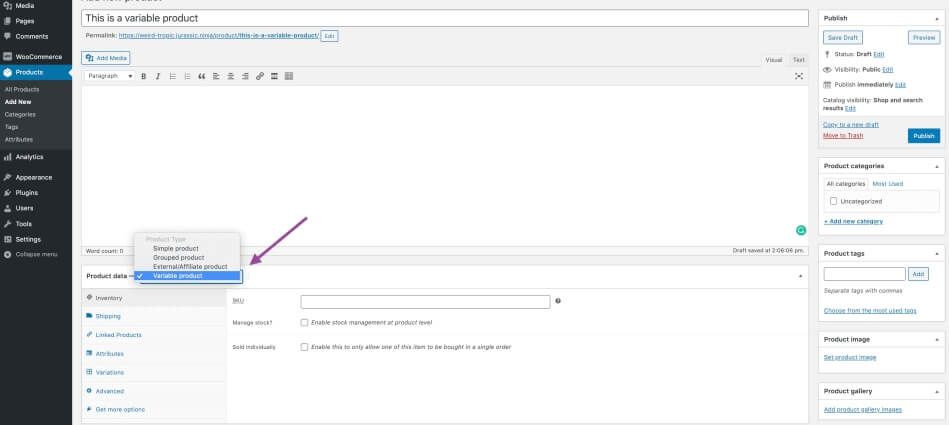This screenshot has height=425, width=949.
Task: Collapse the Product categories panel
Action: 937,166
